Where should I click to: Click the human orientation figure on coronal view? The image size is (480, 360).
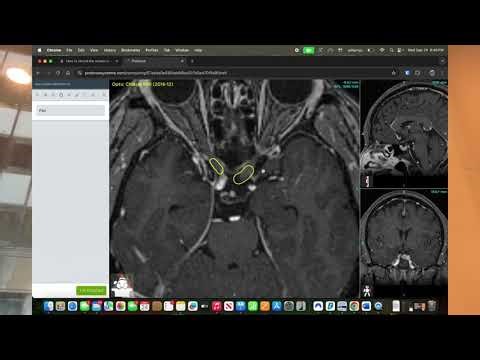[367, 291]
